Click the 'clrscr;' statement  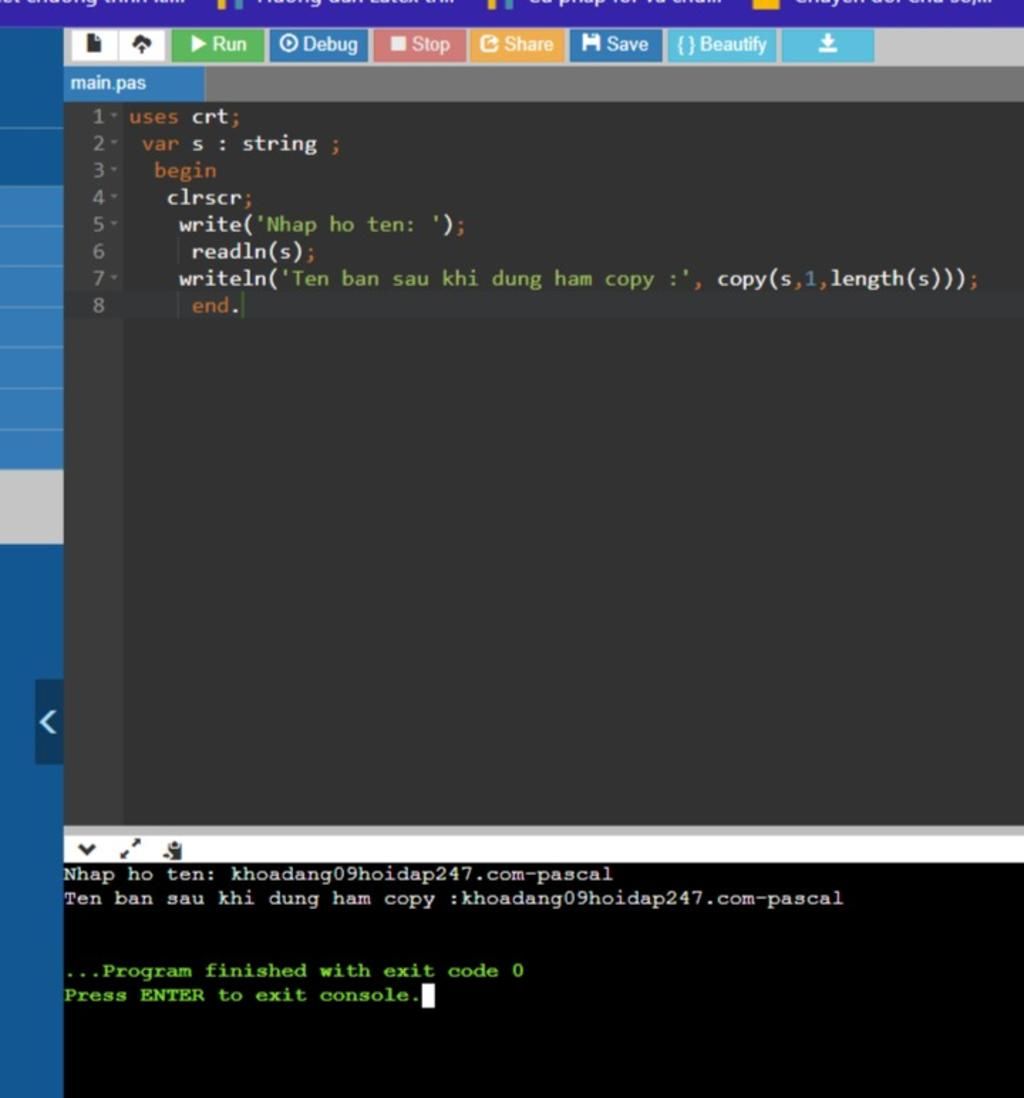(209, 198)
